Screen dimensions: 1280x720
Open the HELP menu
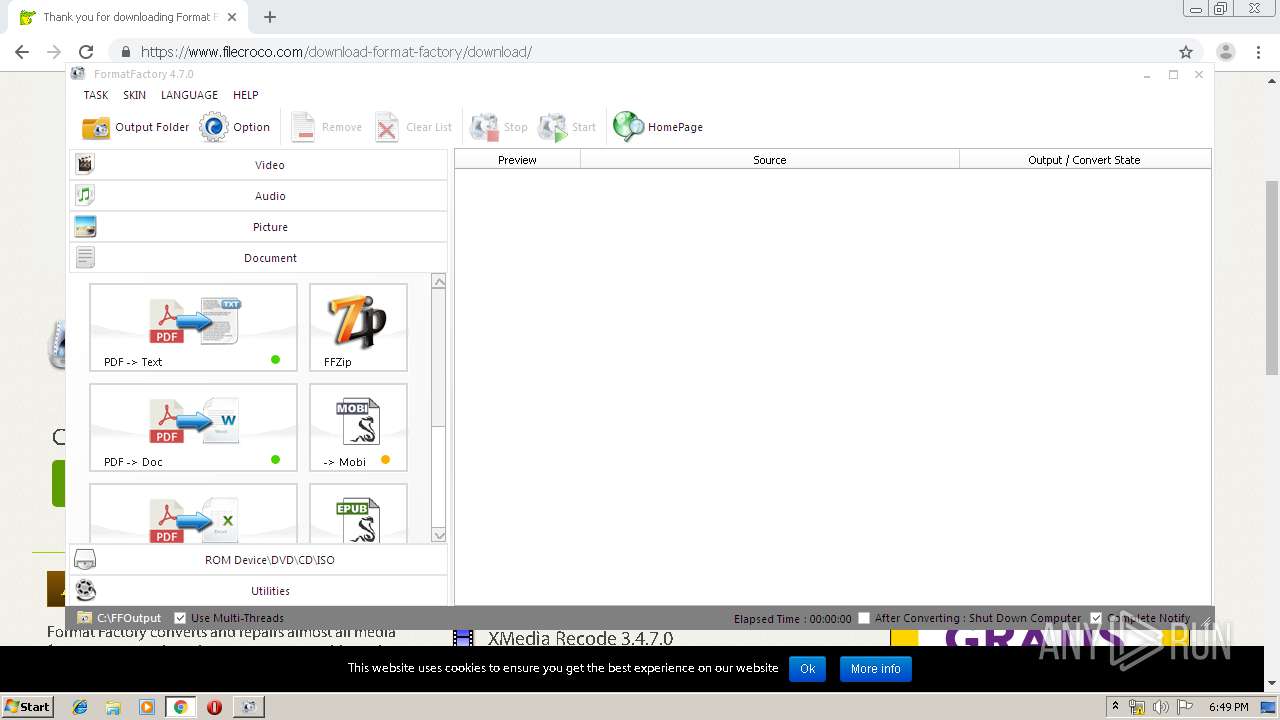tap(246, 95)
